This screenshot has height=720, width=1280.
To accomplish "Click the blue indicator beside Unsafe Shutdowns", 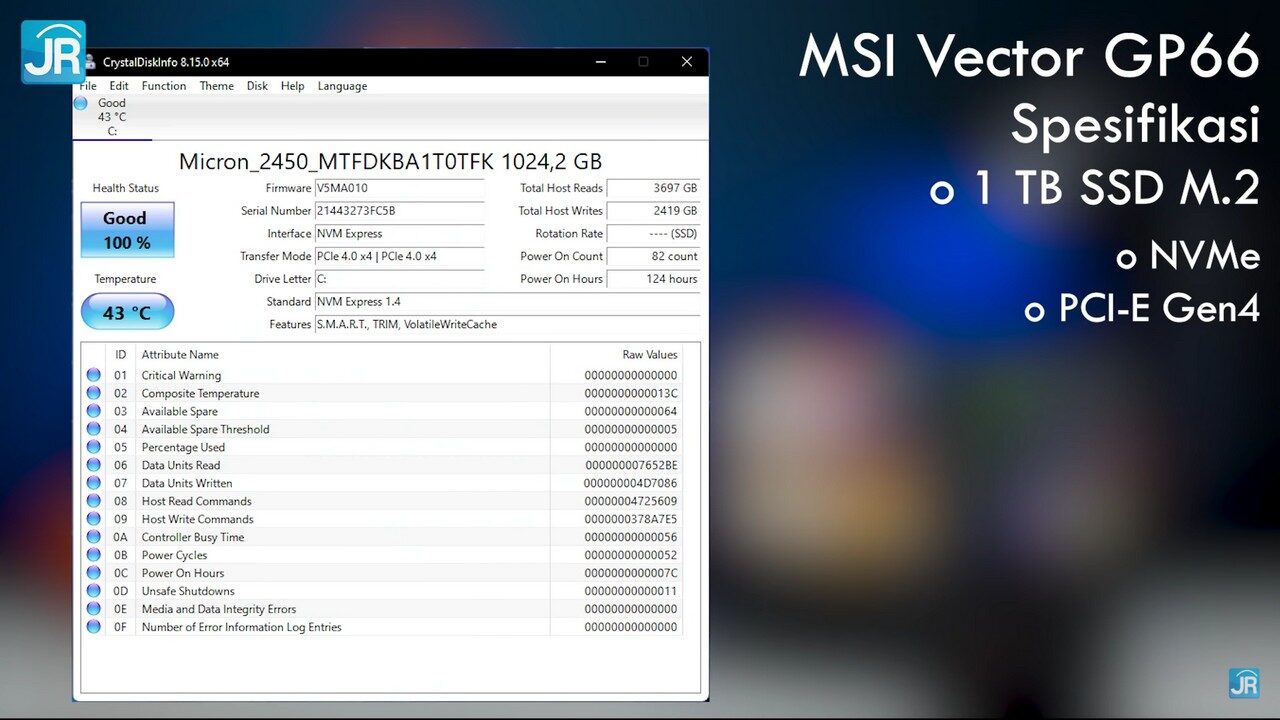I will (93, 591).
